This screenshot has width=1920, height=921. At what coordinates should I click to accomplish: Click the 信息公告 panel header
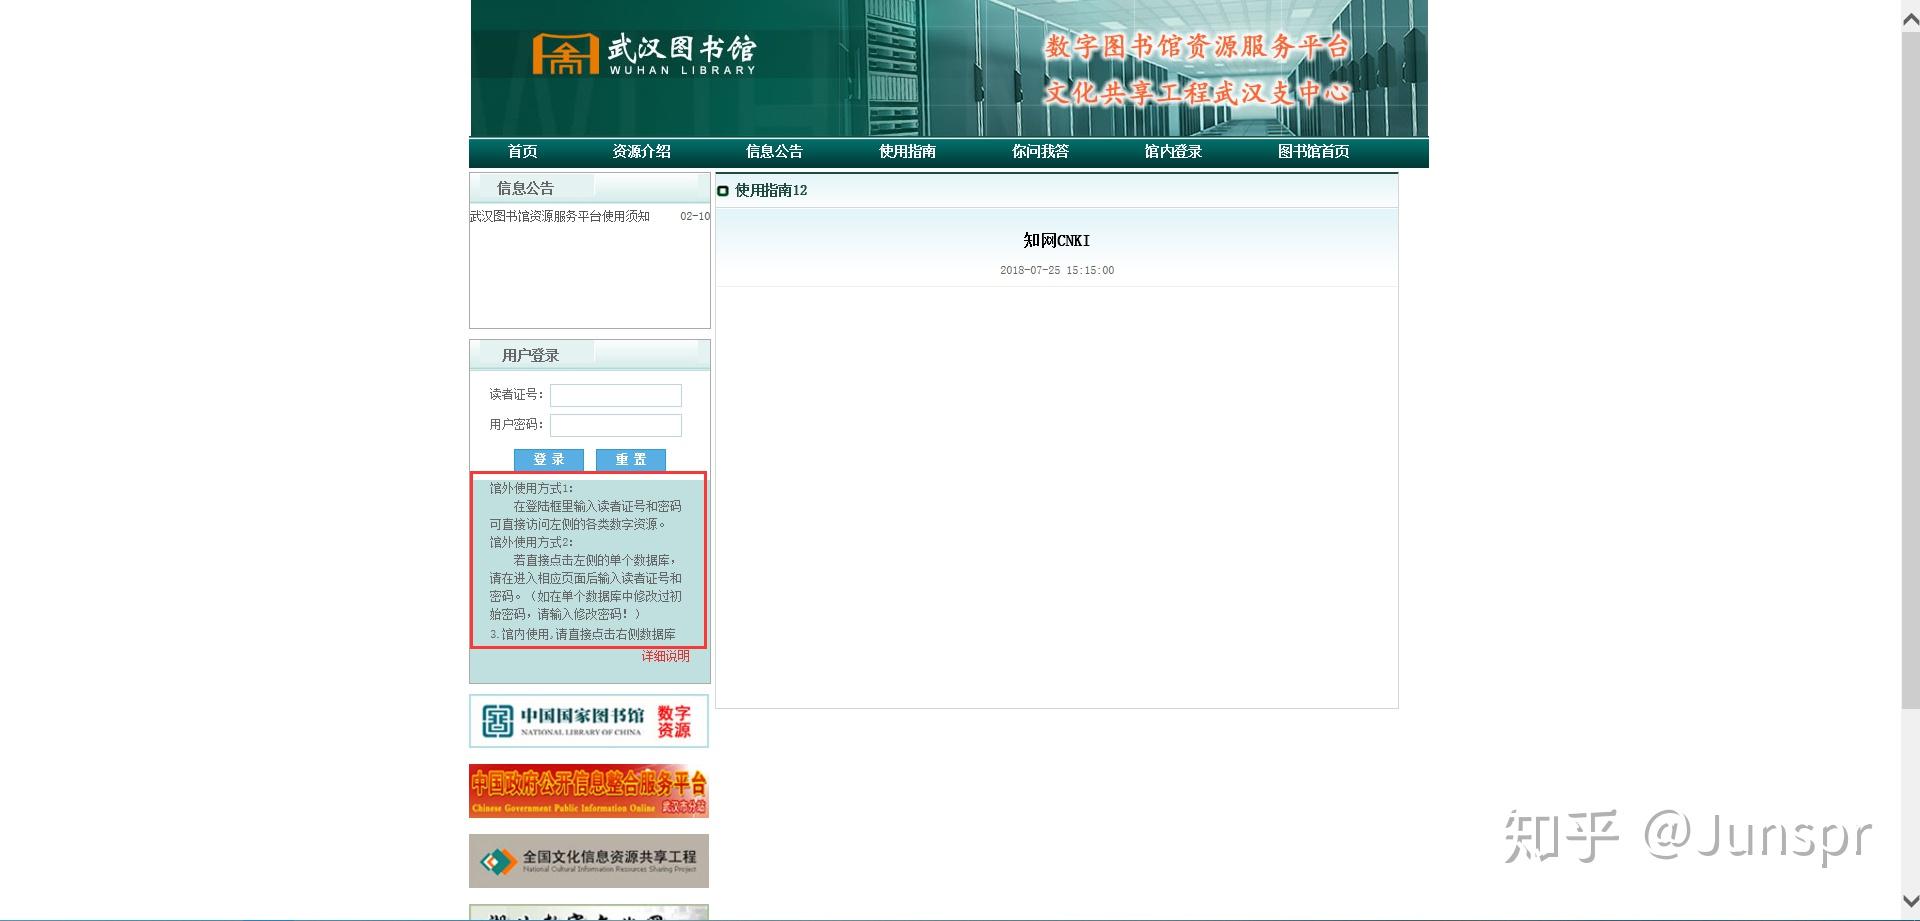(x=590, y=187)
